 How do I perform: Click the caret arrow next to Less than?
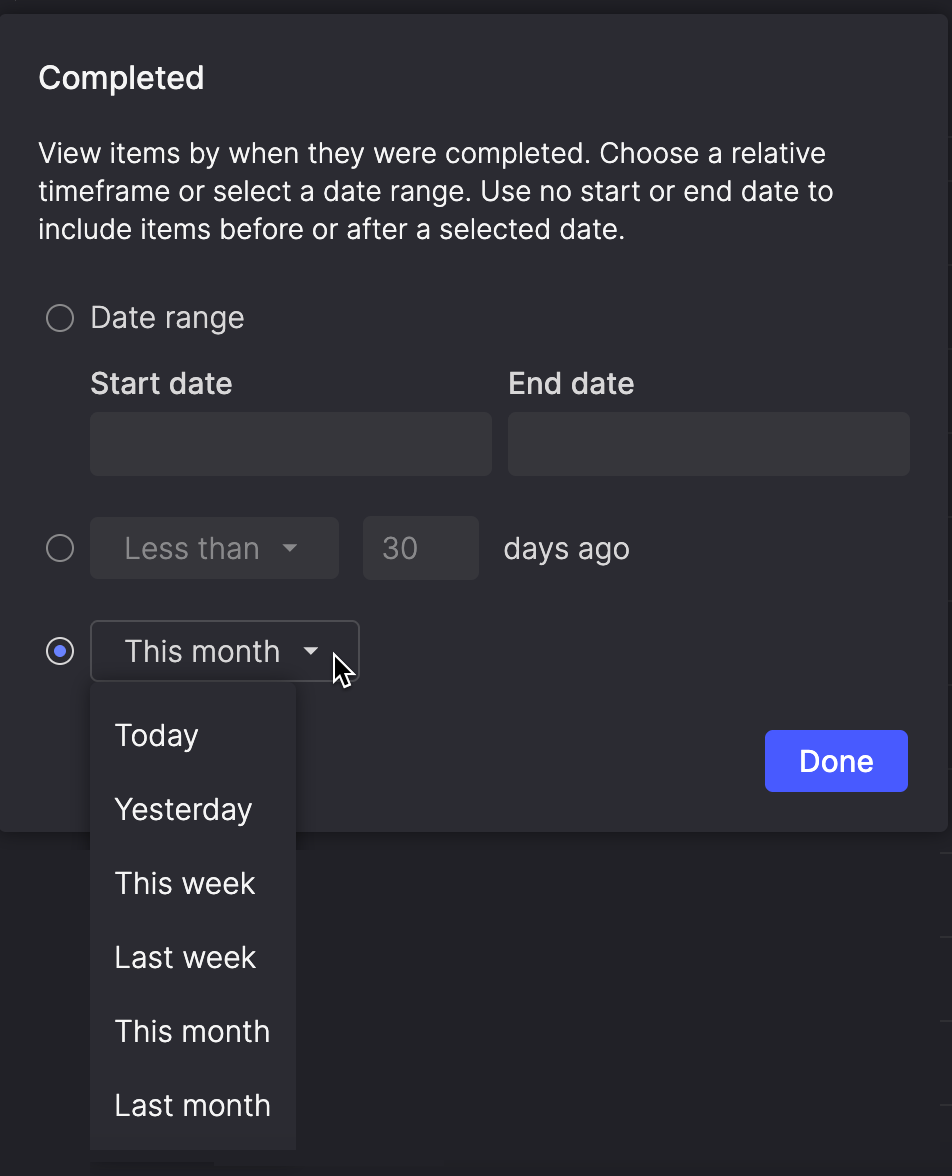[x=290, y=549]
